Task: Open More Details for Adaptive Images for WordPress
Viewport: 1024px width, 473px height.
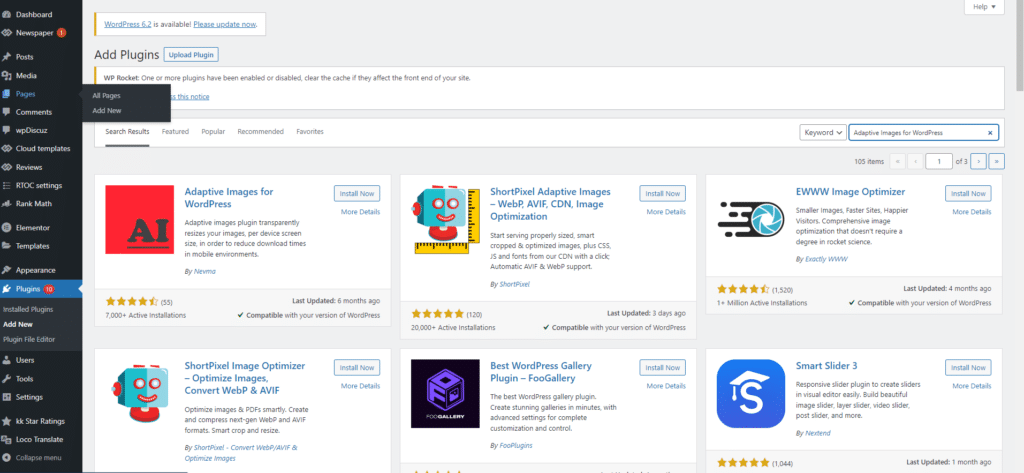Action: point(360,212)
